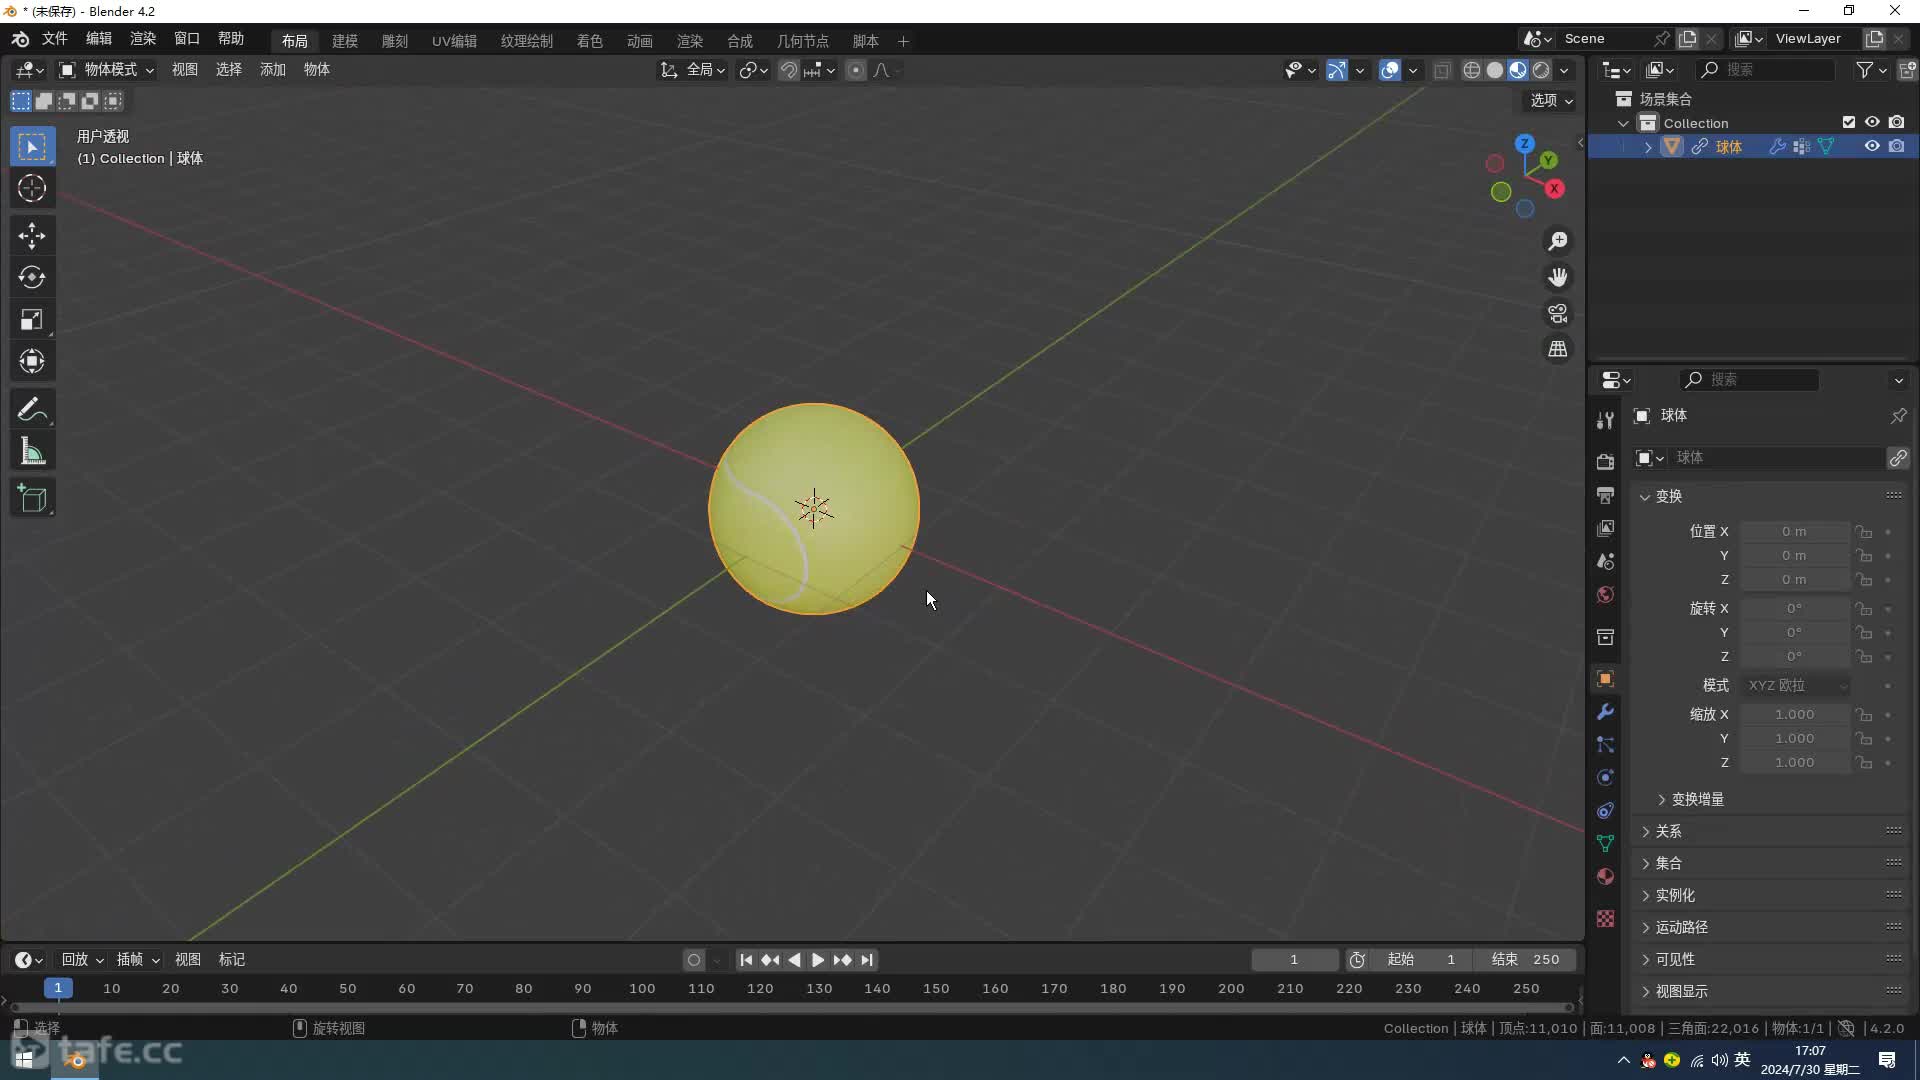Add a new workspace with plus button

click(903, 41)
